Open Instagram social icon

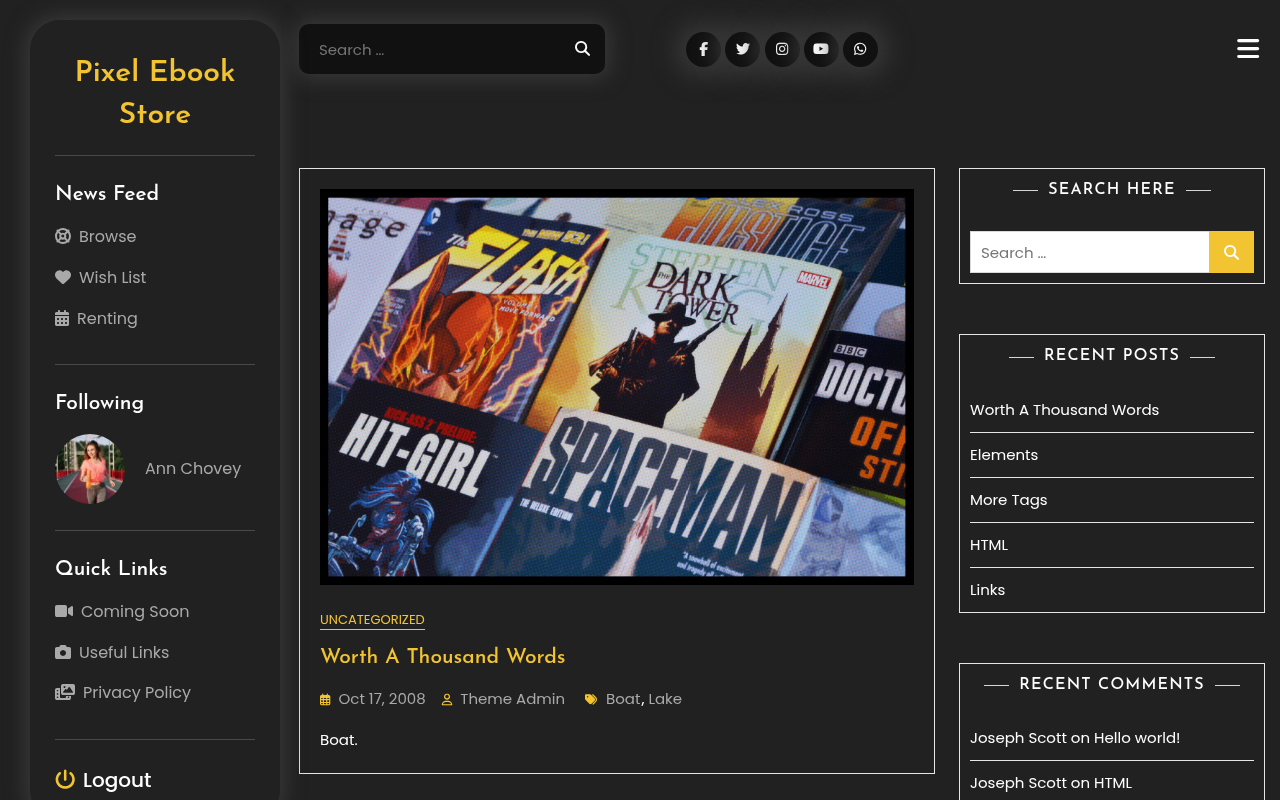point(782,49)
